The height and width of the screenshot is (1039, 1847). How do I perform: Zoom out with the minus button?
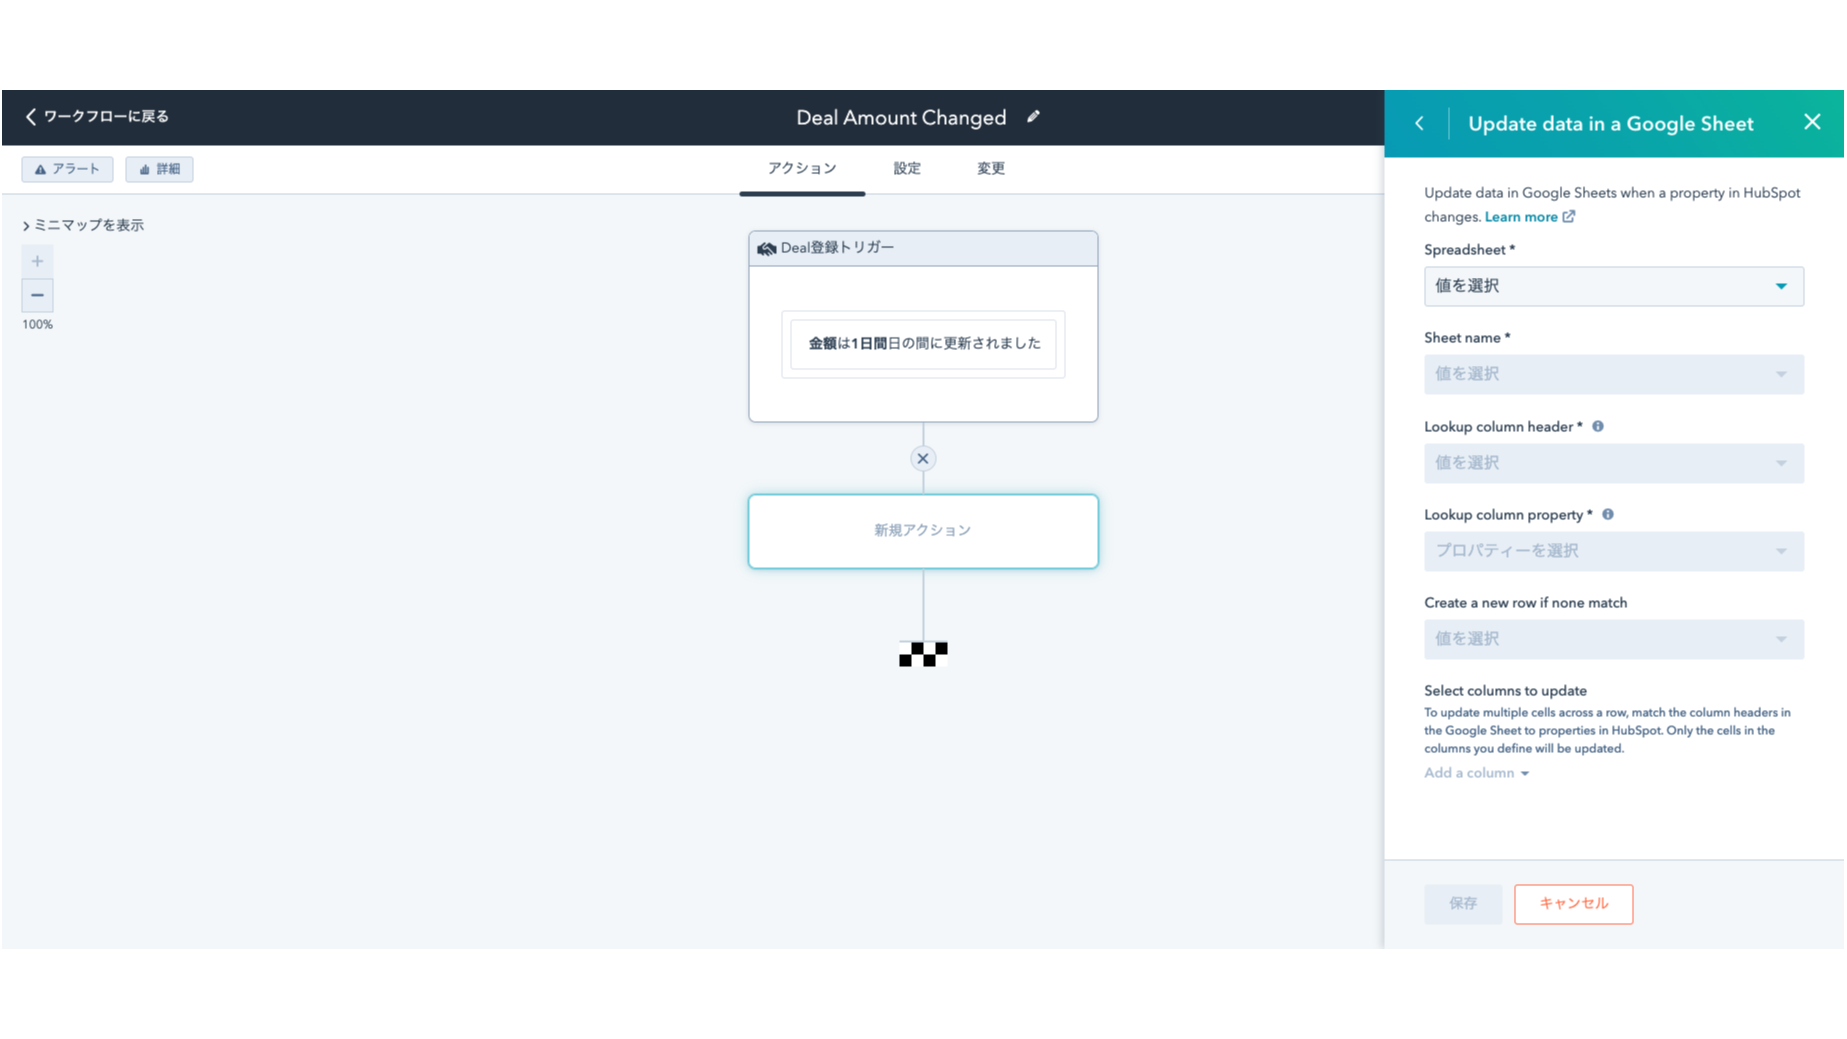point(37,295)
